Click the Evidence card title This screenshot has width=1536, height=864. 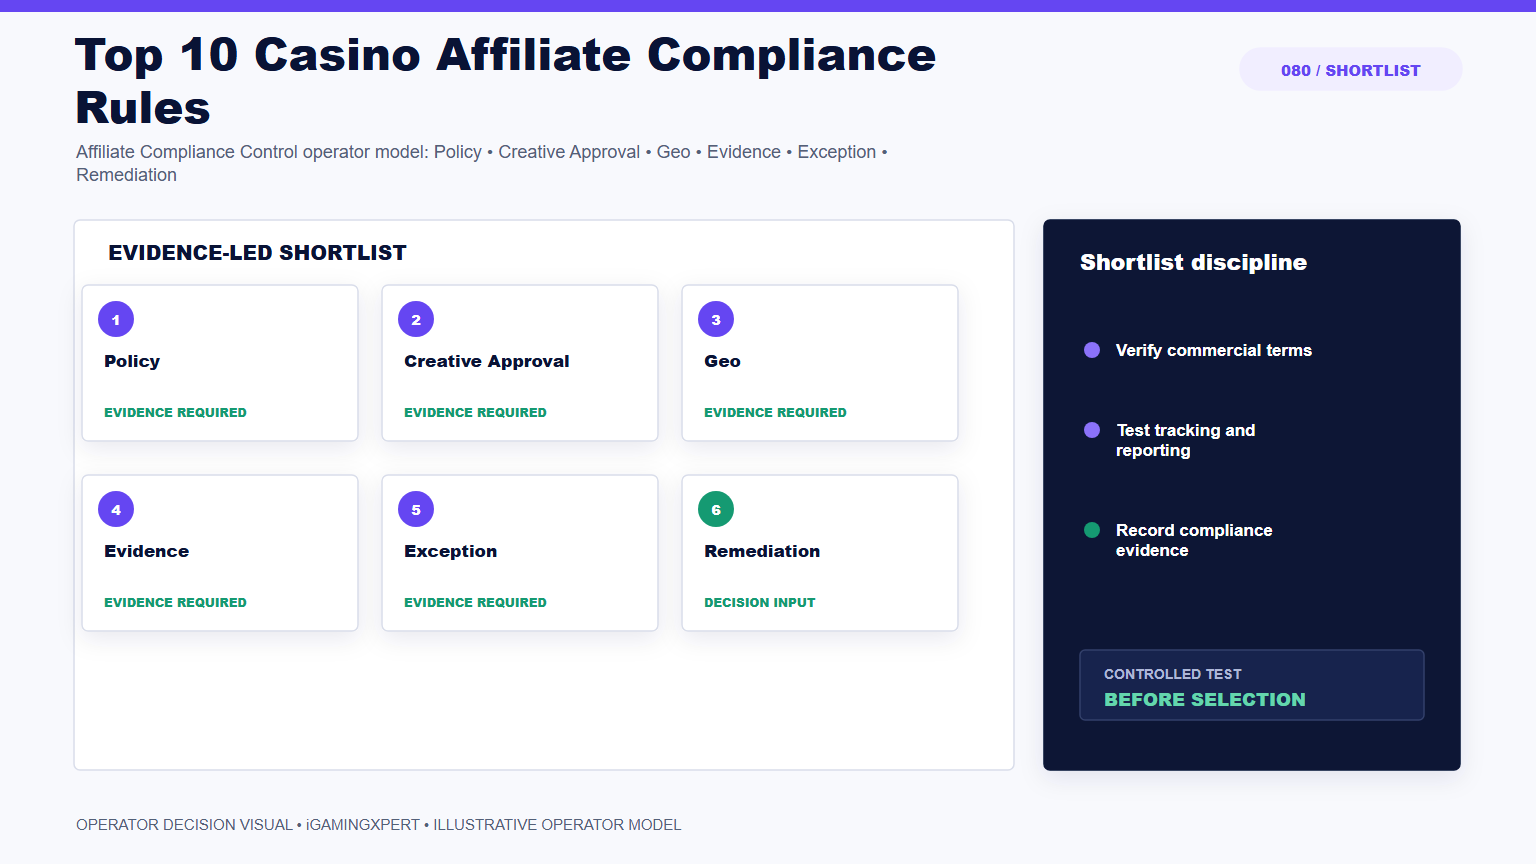[x=147, y=551]
